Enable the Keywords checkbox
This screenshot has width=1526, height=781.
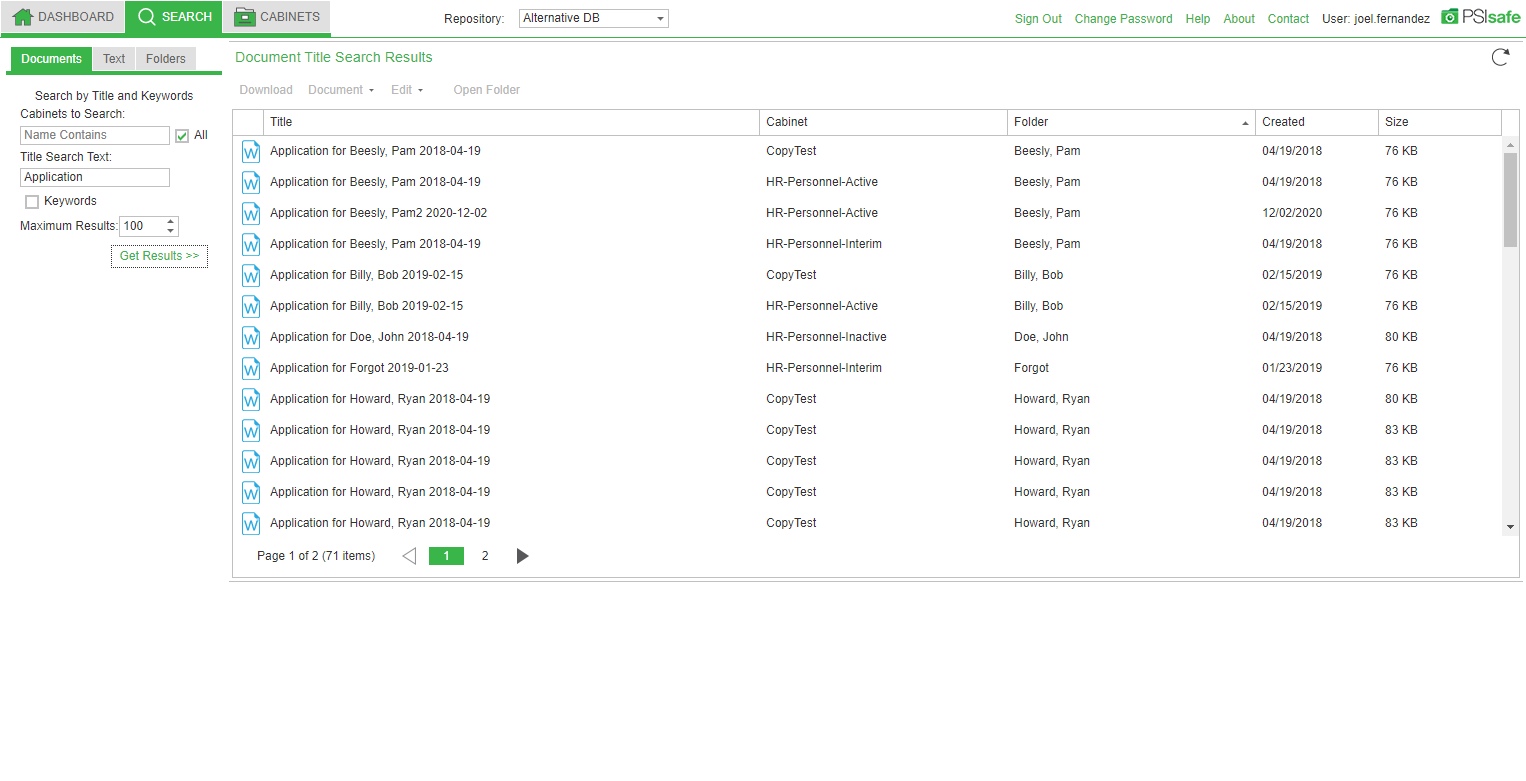[x=32, y=202]
